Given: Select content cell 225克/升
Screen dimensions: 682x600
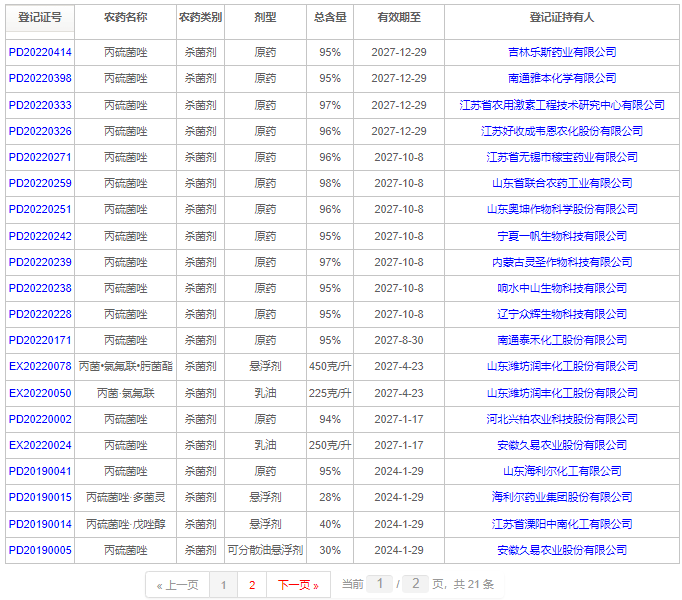Looking at the screenshot, I should [x=330, y=393].
